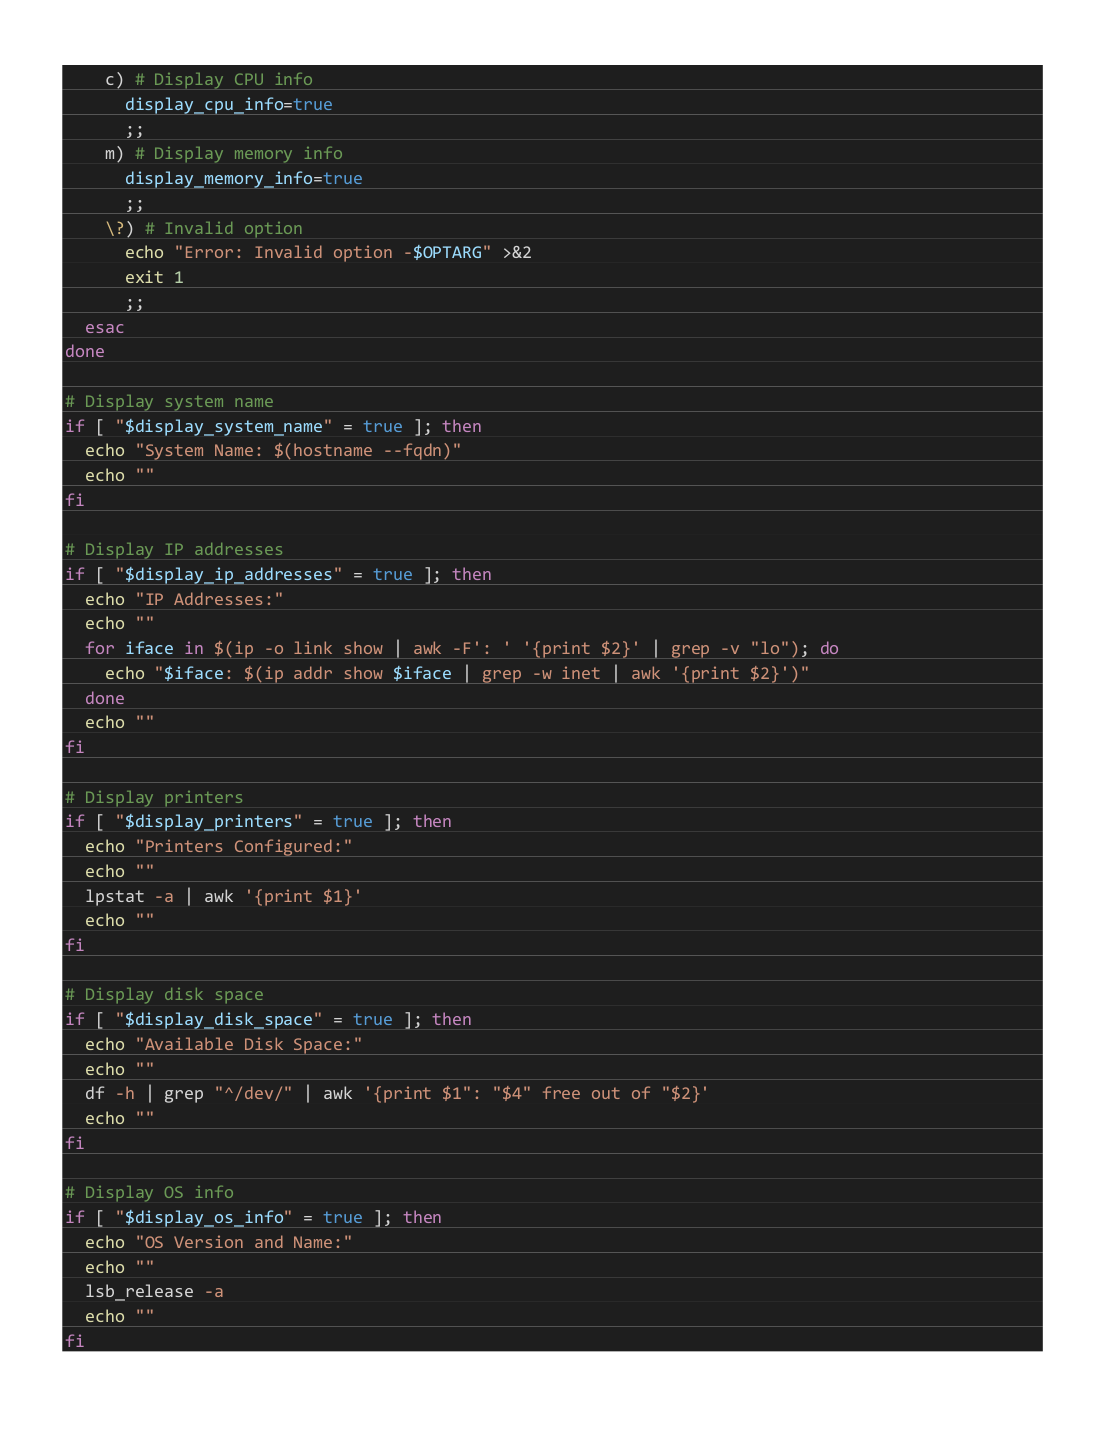Click the '# Display IP addresses' comment
The width and height of the screenshot is (1105, 1430).
[x=174, y=549]
